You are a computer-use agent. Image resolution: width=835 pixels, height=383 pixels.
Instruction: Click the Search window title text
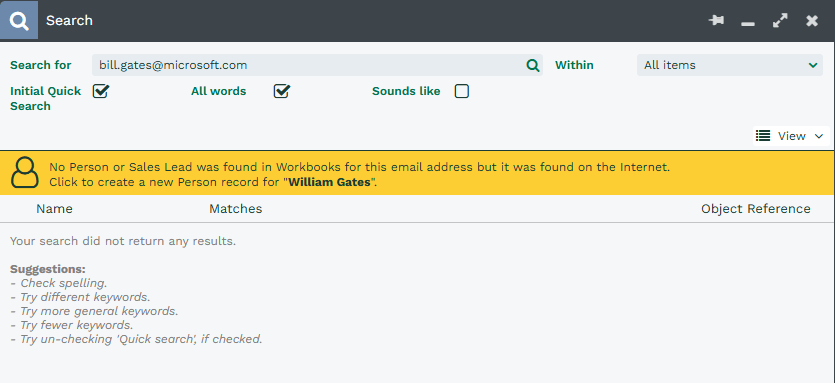[69, 21]
